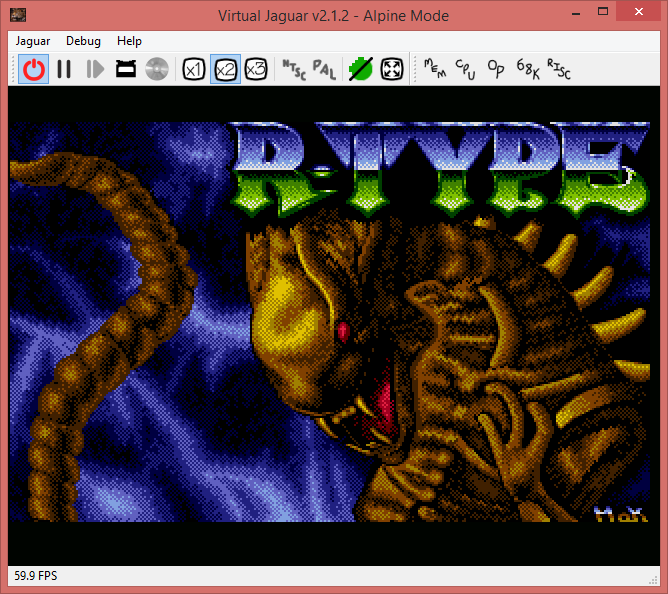Open the 68K disassembly browser
The width and height of the screenshot is (668, 594).
point(527,69)
